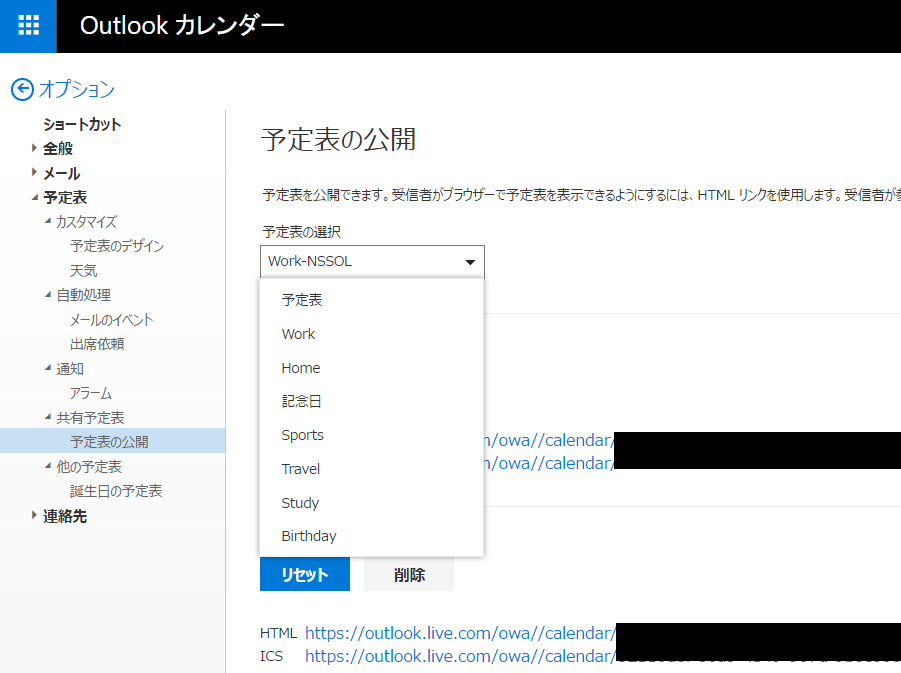Screen dimensions: 901x673
Task: Click the 予定表 top-level tree label
Action: pos(65,197)
